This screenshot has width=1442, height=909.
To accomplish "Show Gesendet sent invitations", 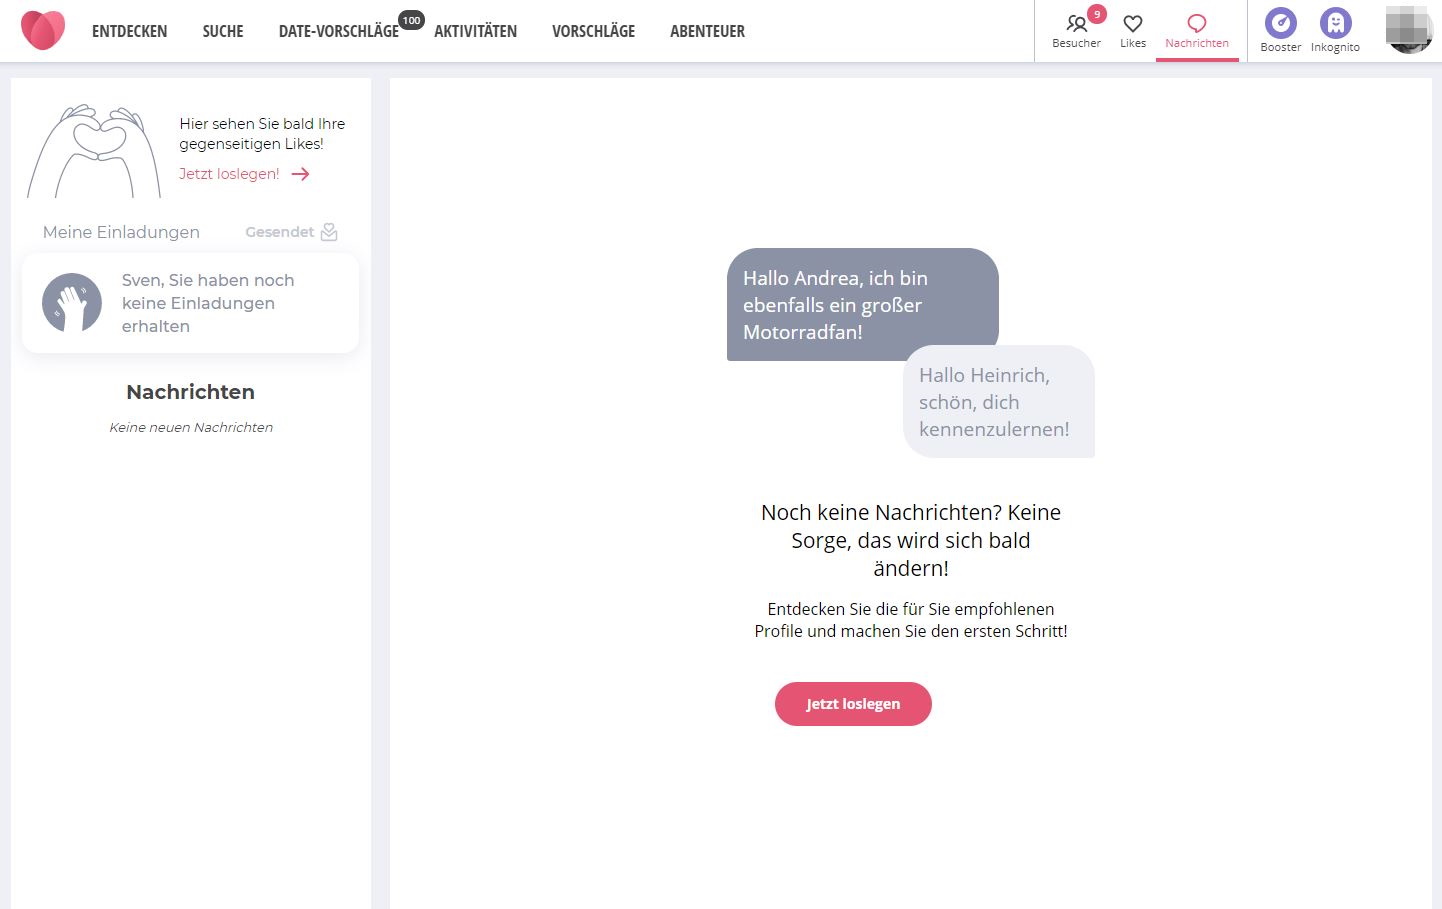I will pyautogui.click(x=279, y=232).
